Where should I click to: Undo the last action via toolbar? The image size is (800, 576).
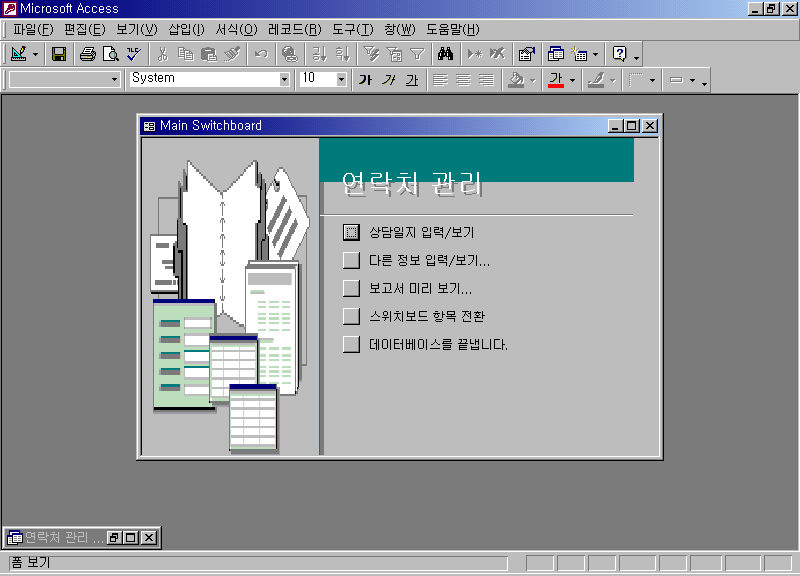[x=261, y=54]
